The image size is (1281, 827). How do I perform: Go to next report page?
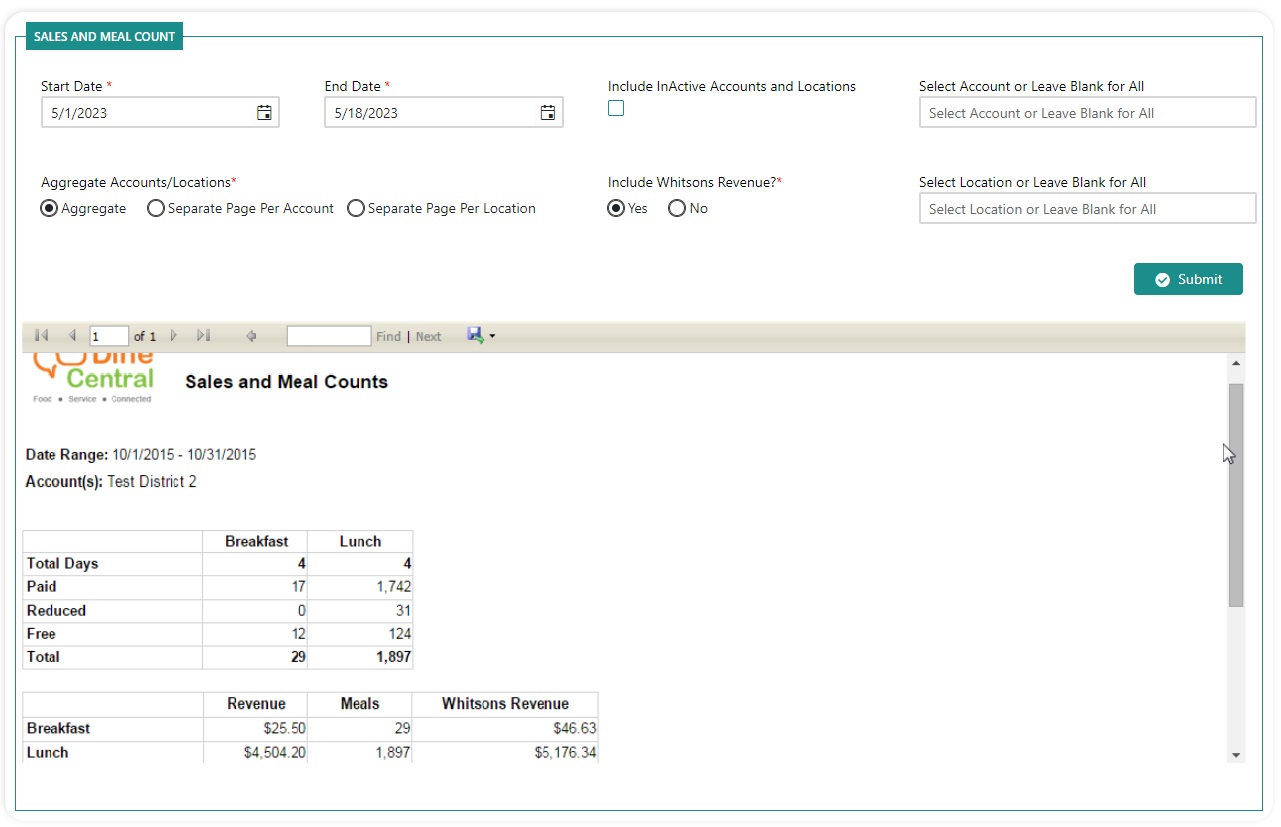tap(174, 336)
